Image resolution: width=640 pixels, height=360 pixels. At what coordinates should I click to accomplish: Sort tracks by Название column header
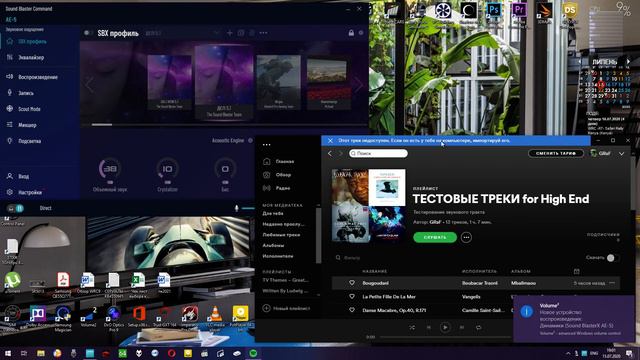coord(374,271)
